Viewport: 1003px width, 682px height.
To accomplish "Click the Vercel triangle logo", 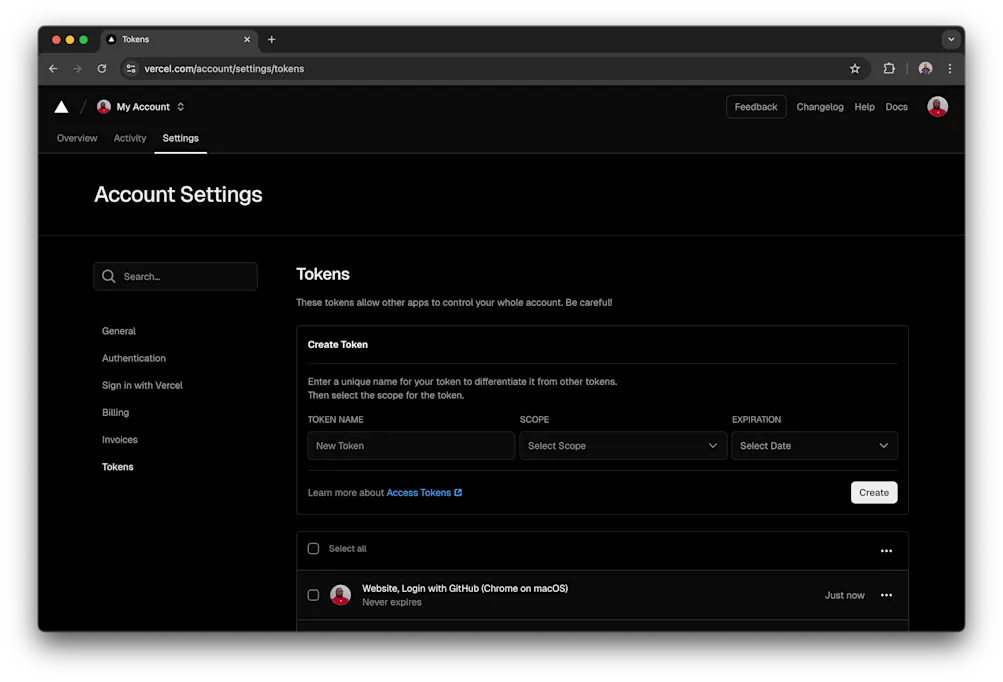I will click(x=60, y=106).
